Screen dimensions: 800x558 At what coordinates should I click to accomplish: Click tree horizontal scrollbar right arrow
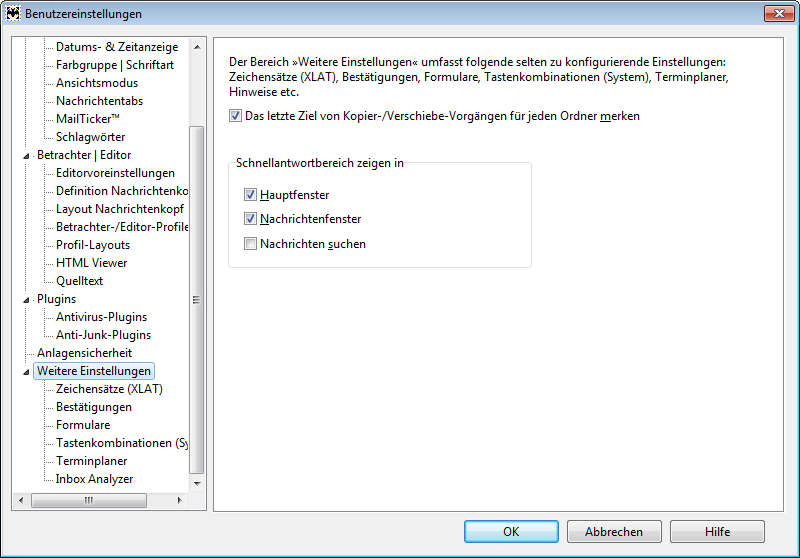[x=179, y=500]
